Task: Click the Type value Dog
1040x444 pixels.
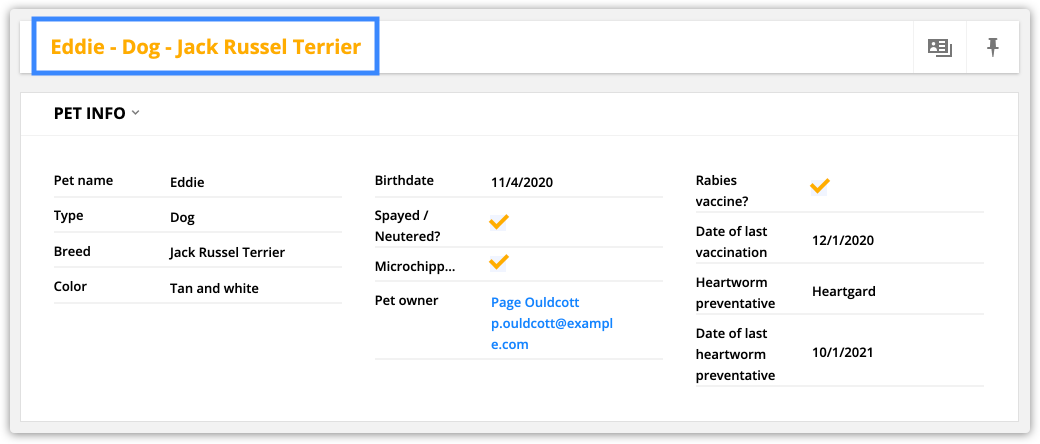Action: (x=182, y=218)
